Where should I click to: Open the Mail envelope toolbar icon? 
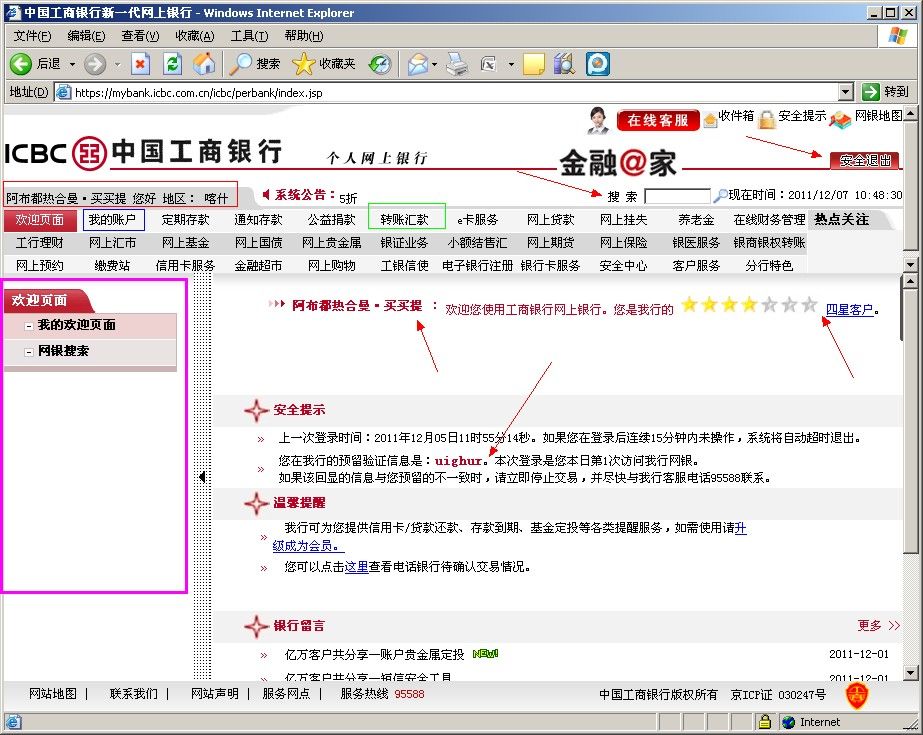418,64
